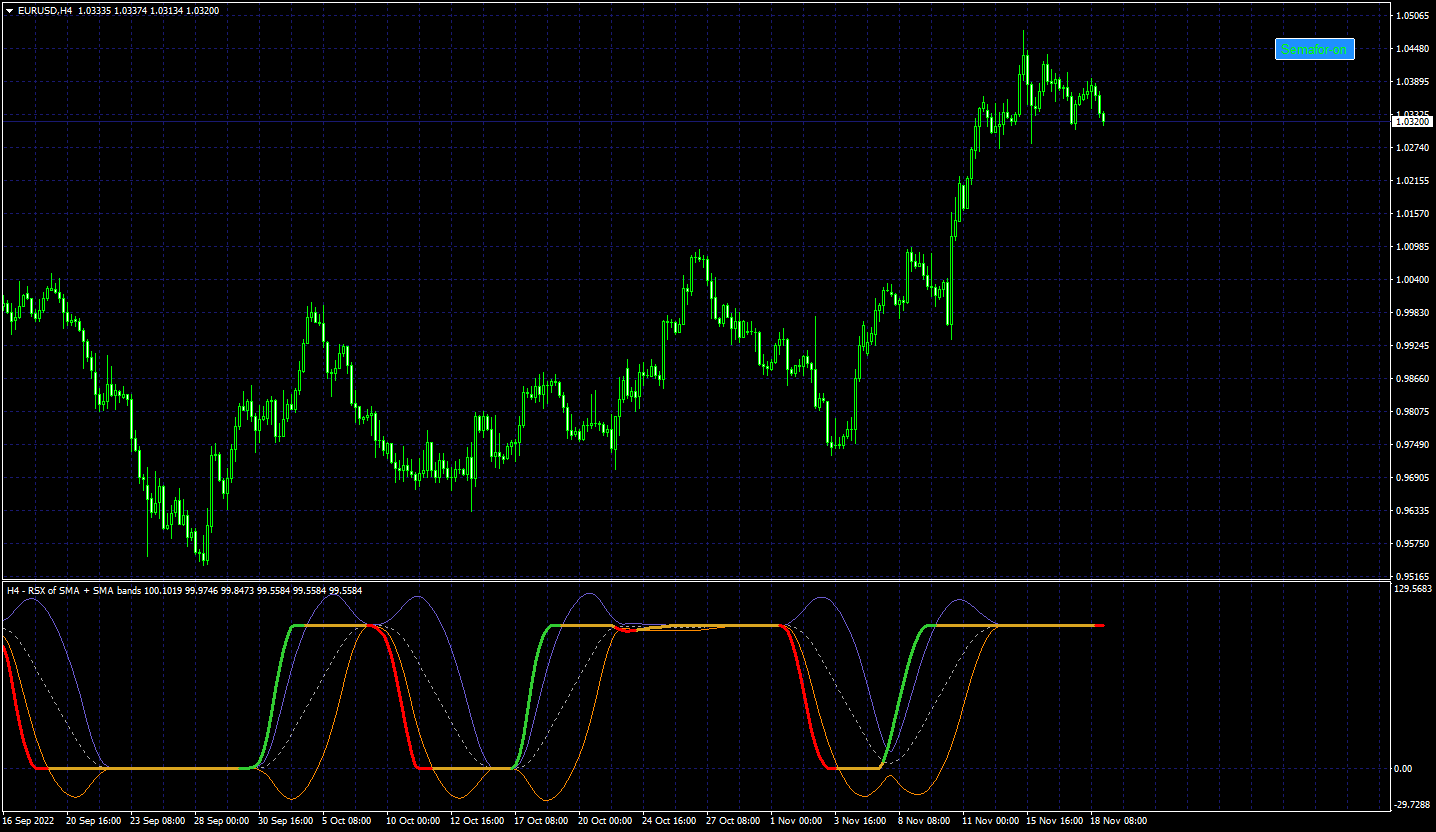The width and height of the screenshot is (1436, 832).
Task: Click the 27 Oct 08:00 time label
Action: pyautogui.click(x=734, y=821)
